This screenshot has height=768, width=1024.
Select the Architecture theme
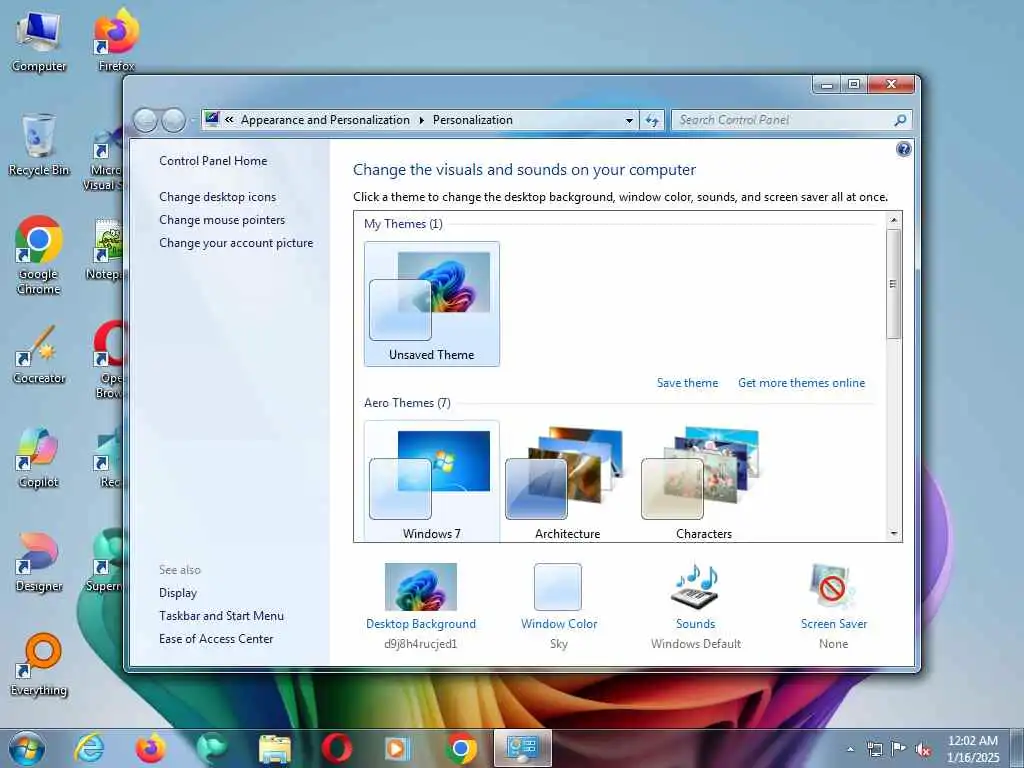click(568, 481)
